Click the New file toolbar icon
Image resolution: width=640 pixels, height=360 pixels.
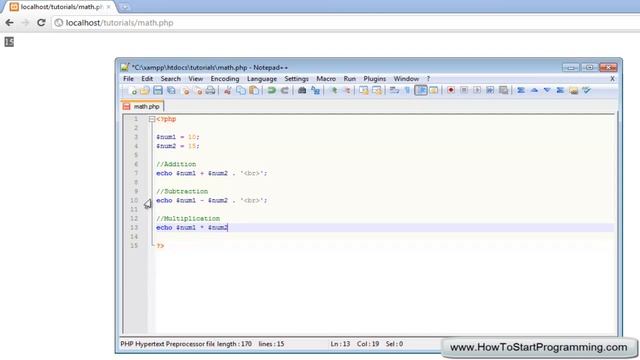[133, 91]
